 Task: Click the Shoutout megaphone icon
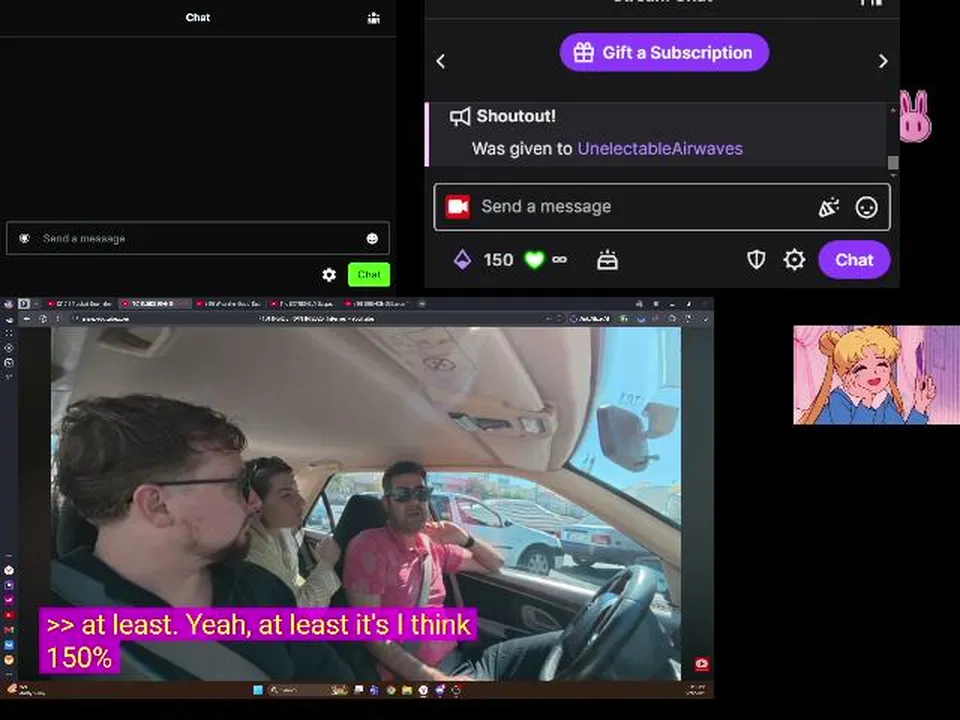(x=460, y=116)
